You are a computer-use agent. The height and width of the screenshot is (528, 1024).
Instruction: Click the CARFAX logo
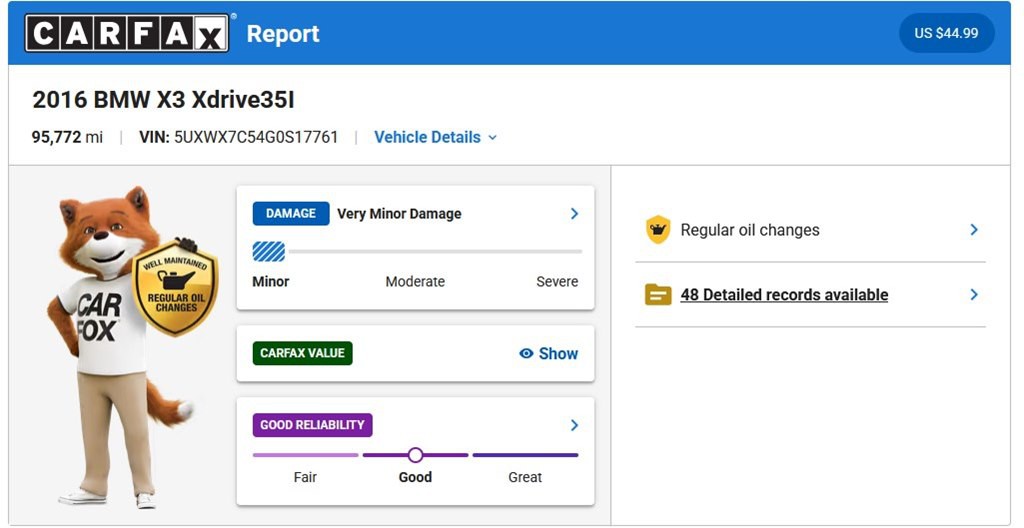click(x=127, y=33)
